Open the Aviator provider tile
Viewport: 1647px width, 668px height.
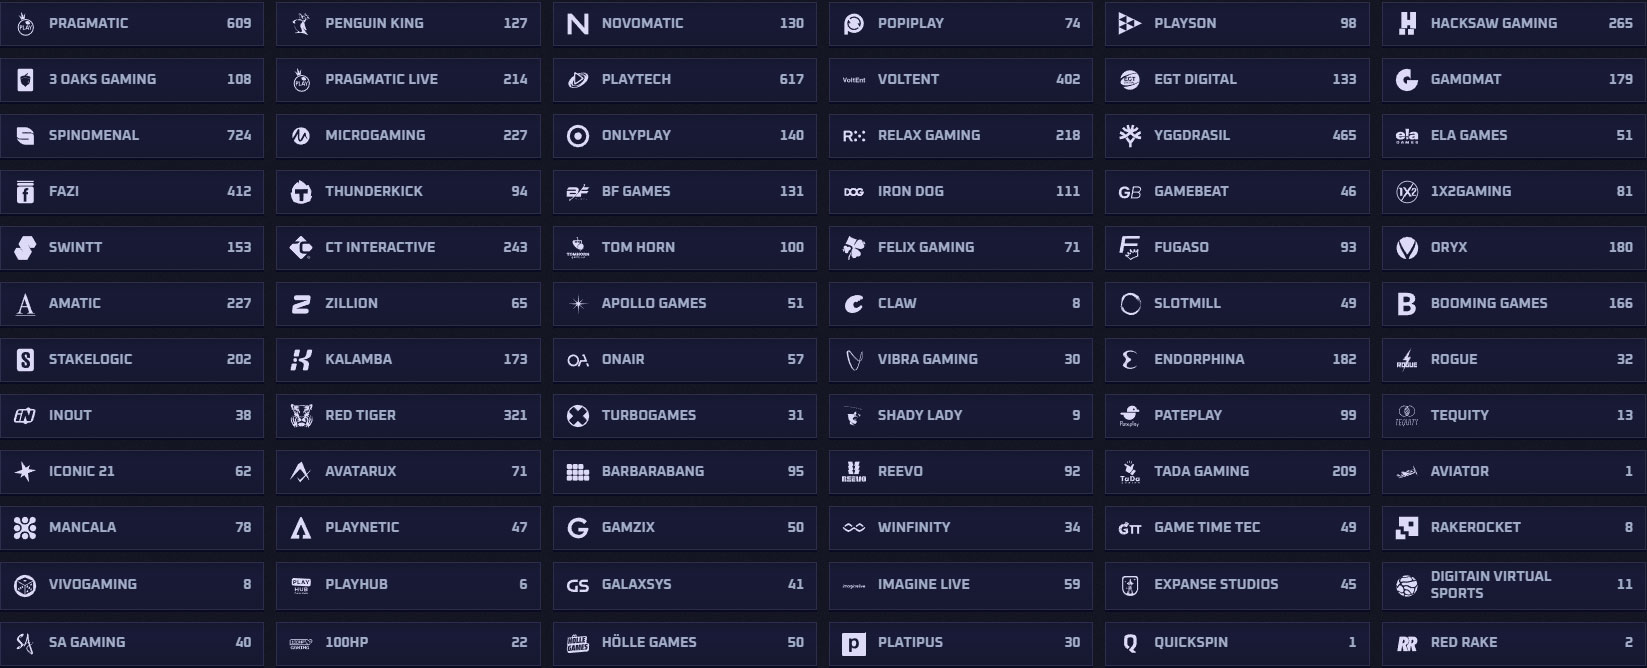(x=1513, y=472)
